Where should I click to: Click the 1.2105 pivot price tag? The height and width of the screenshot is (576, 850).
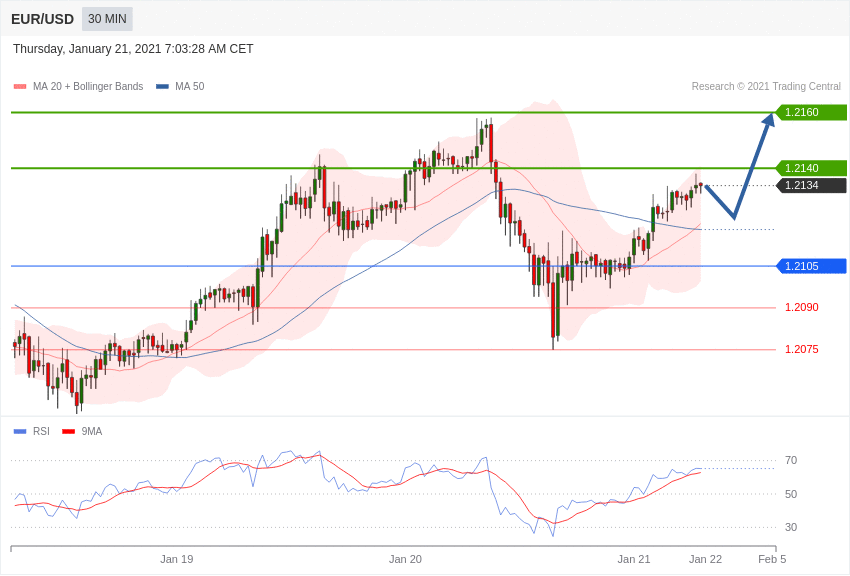pyautogui.click(x=811, y=266)
